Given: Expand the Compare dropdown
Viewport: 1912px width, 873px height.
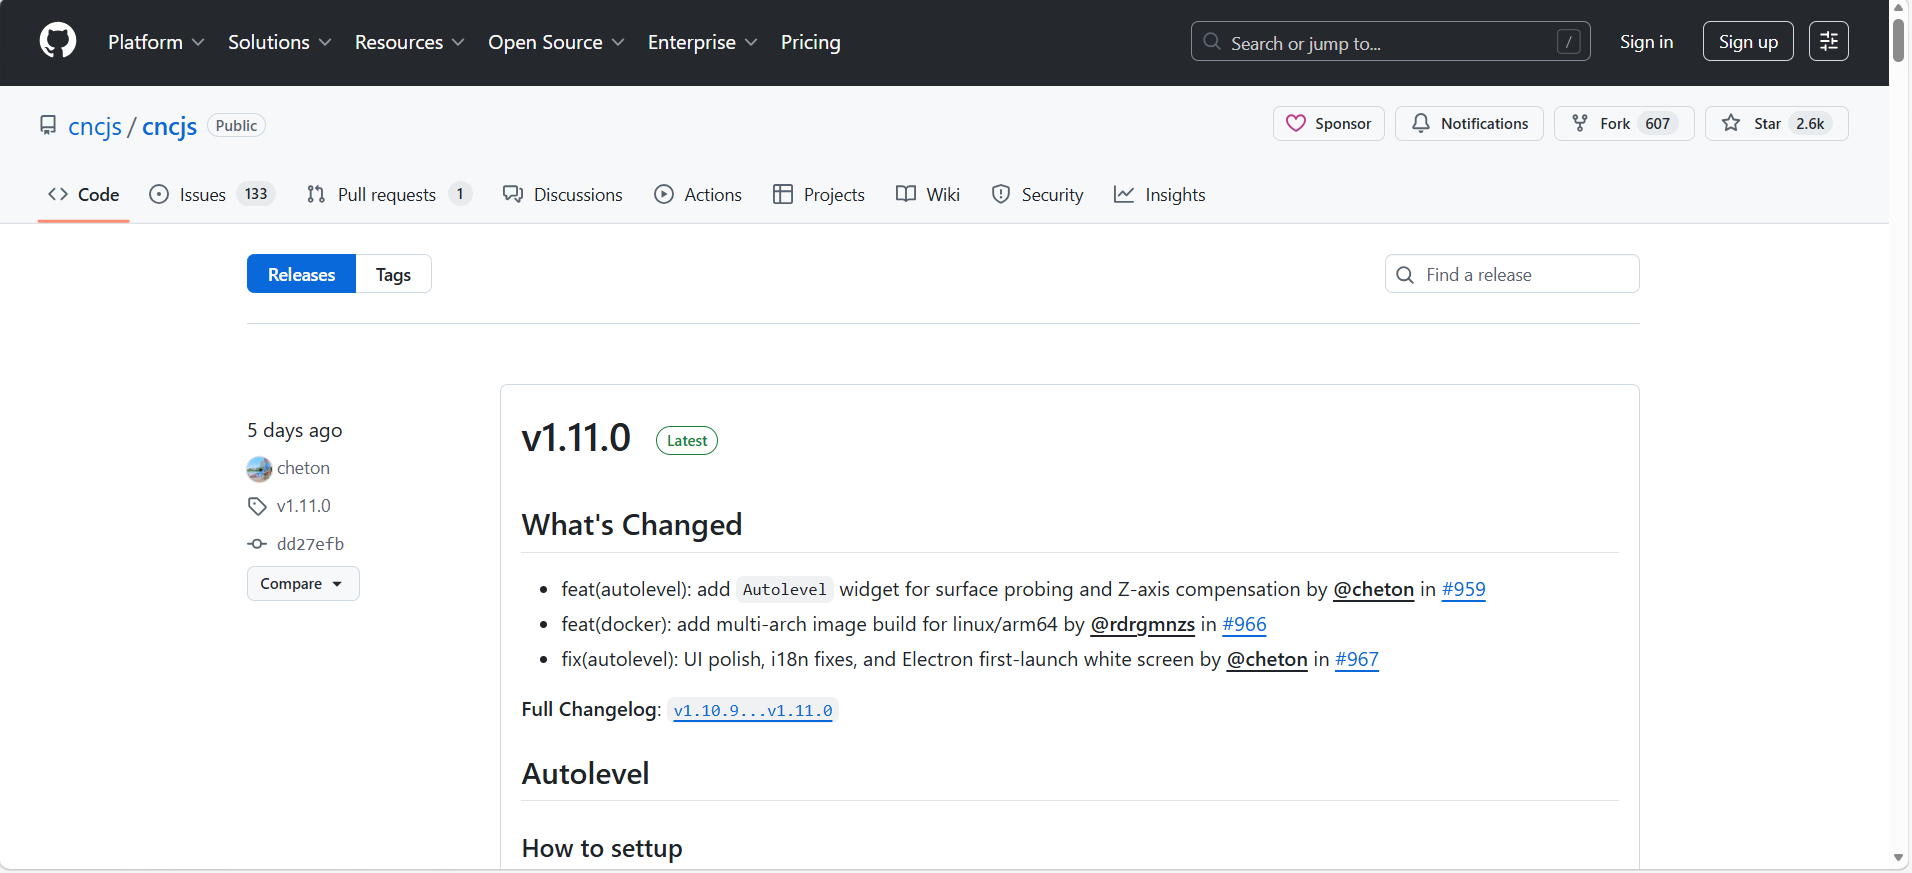Looking at the screenshot, I should pyautogui.click(x=302, y=584).
